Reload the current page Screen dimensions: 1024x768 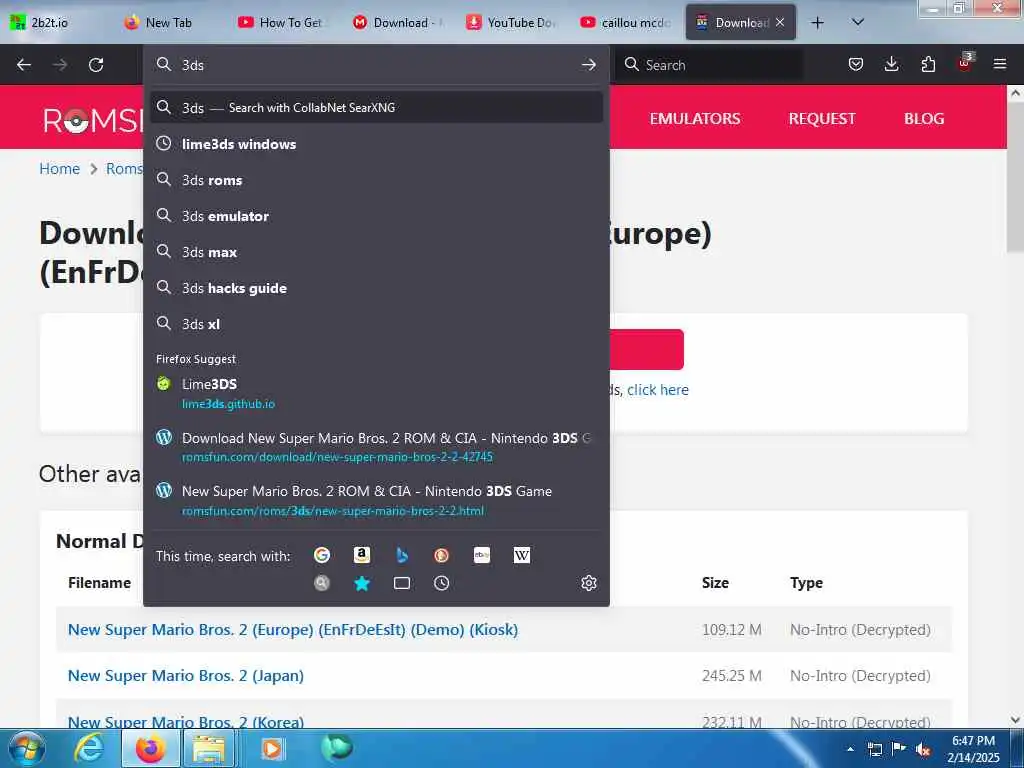click(96, 65)
